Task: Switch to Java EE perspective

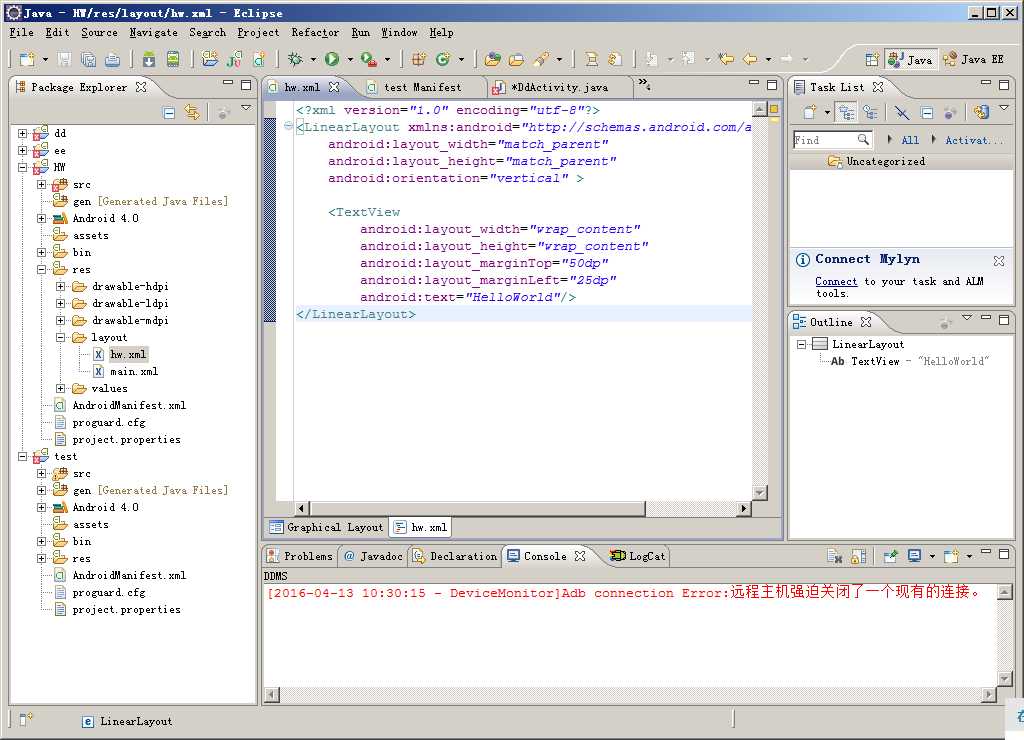Action: click(x=972, y=59)
